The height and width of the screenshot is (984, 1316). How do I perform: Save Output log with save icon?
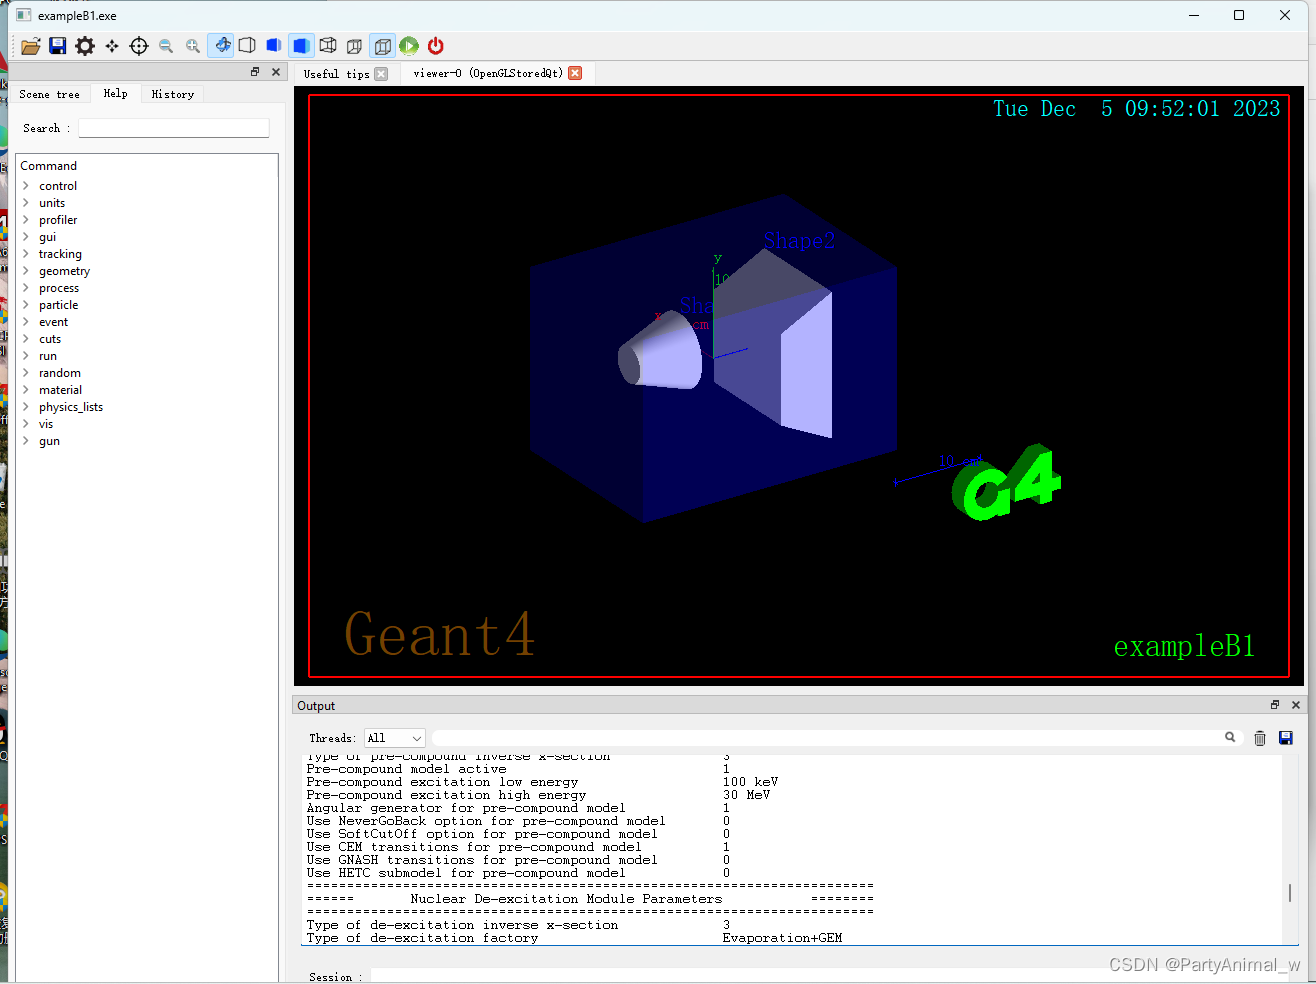1286,737
